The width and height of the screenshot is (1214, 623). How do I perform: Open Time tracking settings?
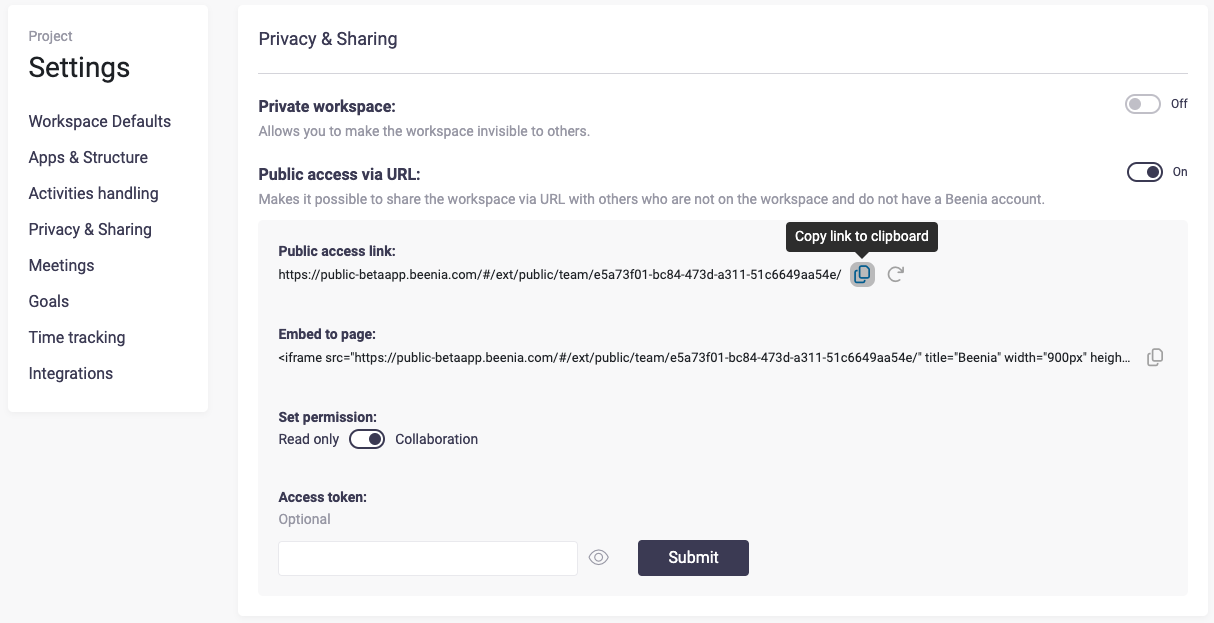77,337
